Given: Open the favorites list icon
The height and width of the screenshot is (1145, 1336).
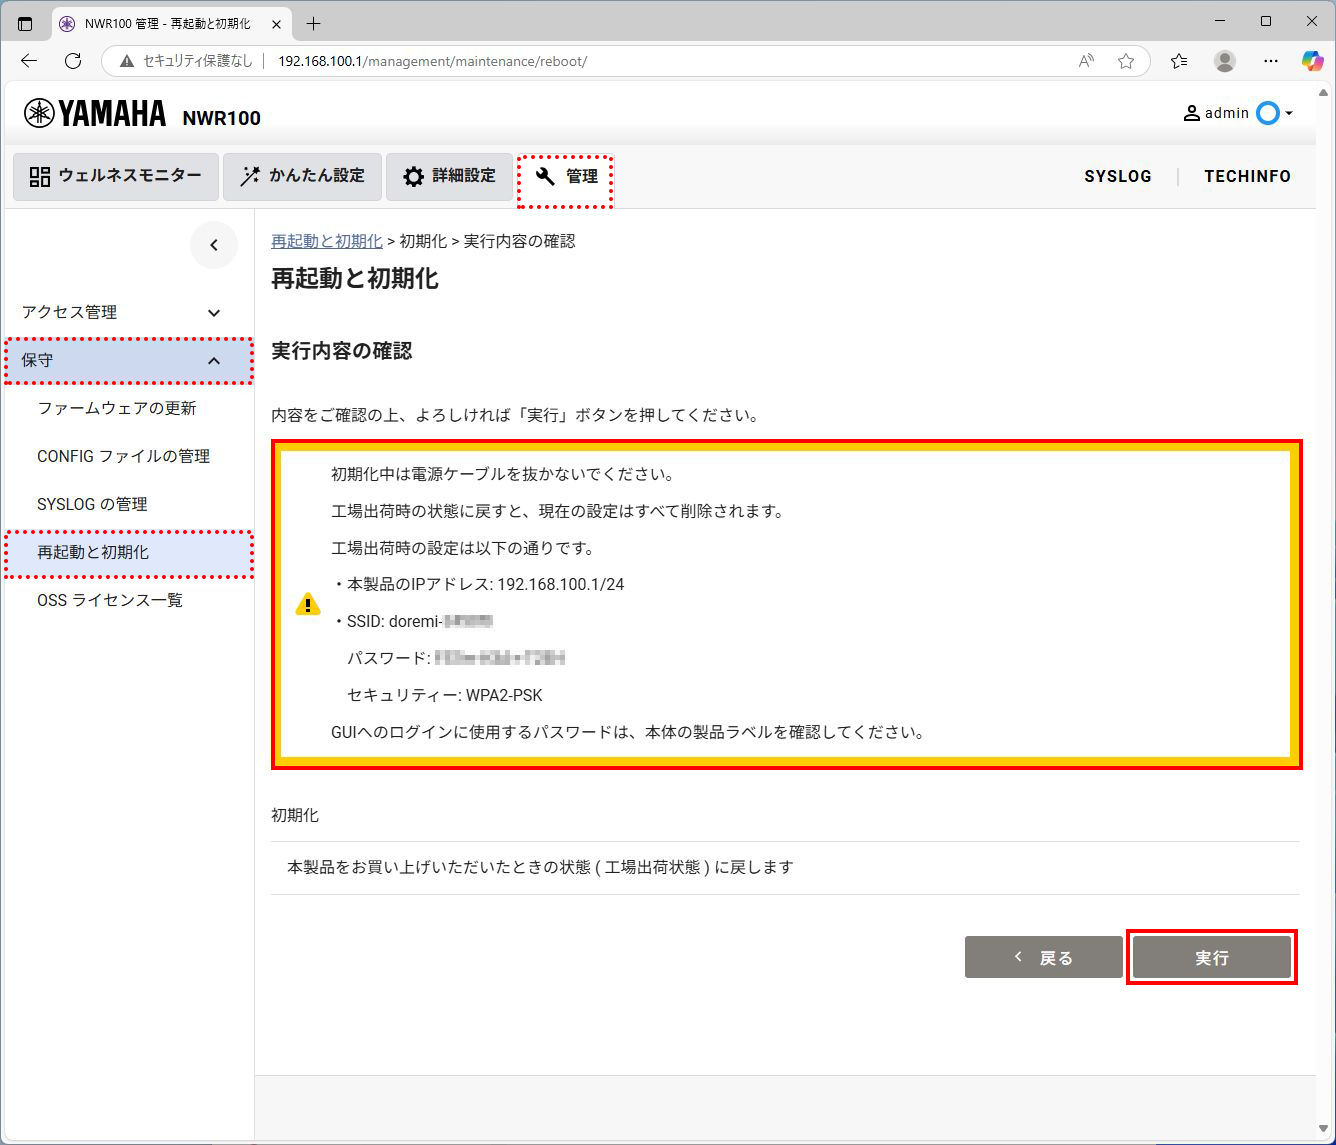Looking at the screenshot, I should 1179,61.
